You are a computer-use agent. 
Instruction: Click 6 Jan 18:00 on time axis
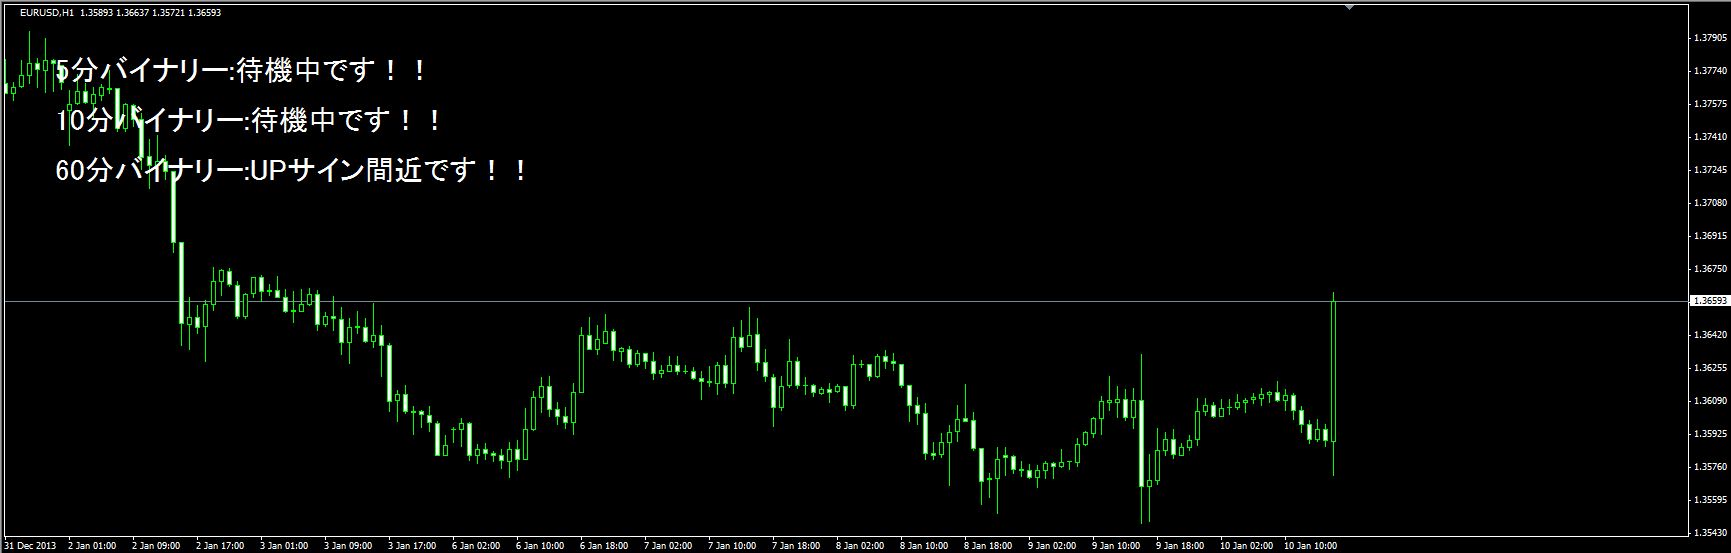[x=607, y=546]
